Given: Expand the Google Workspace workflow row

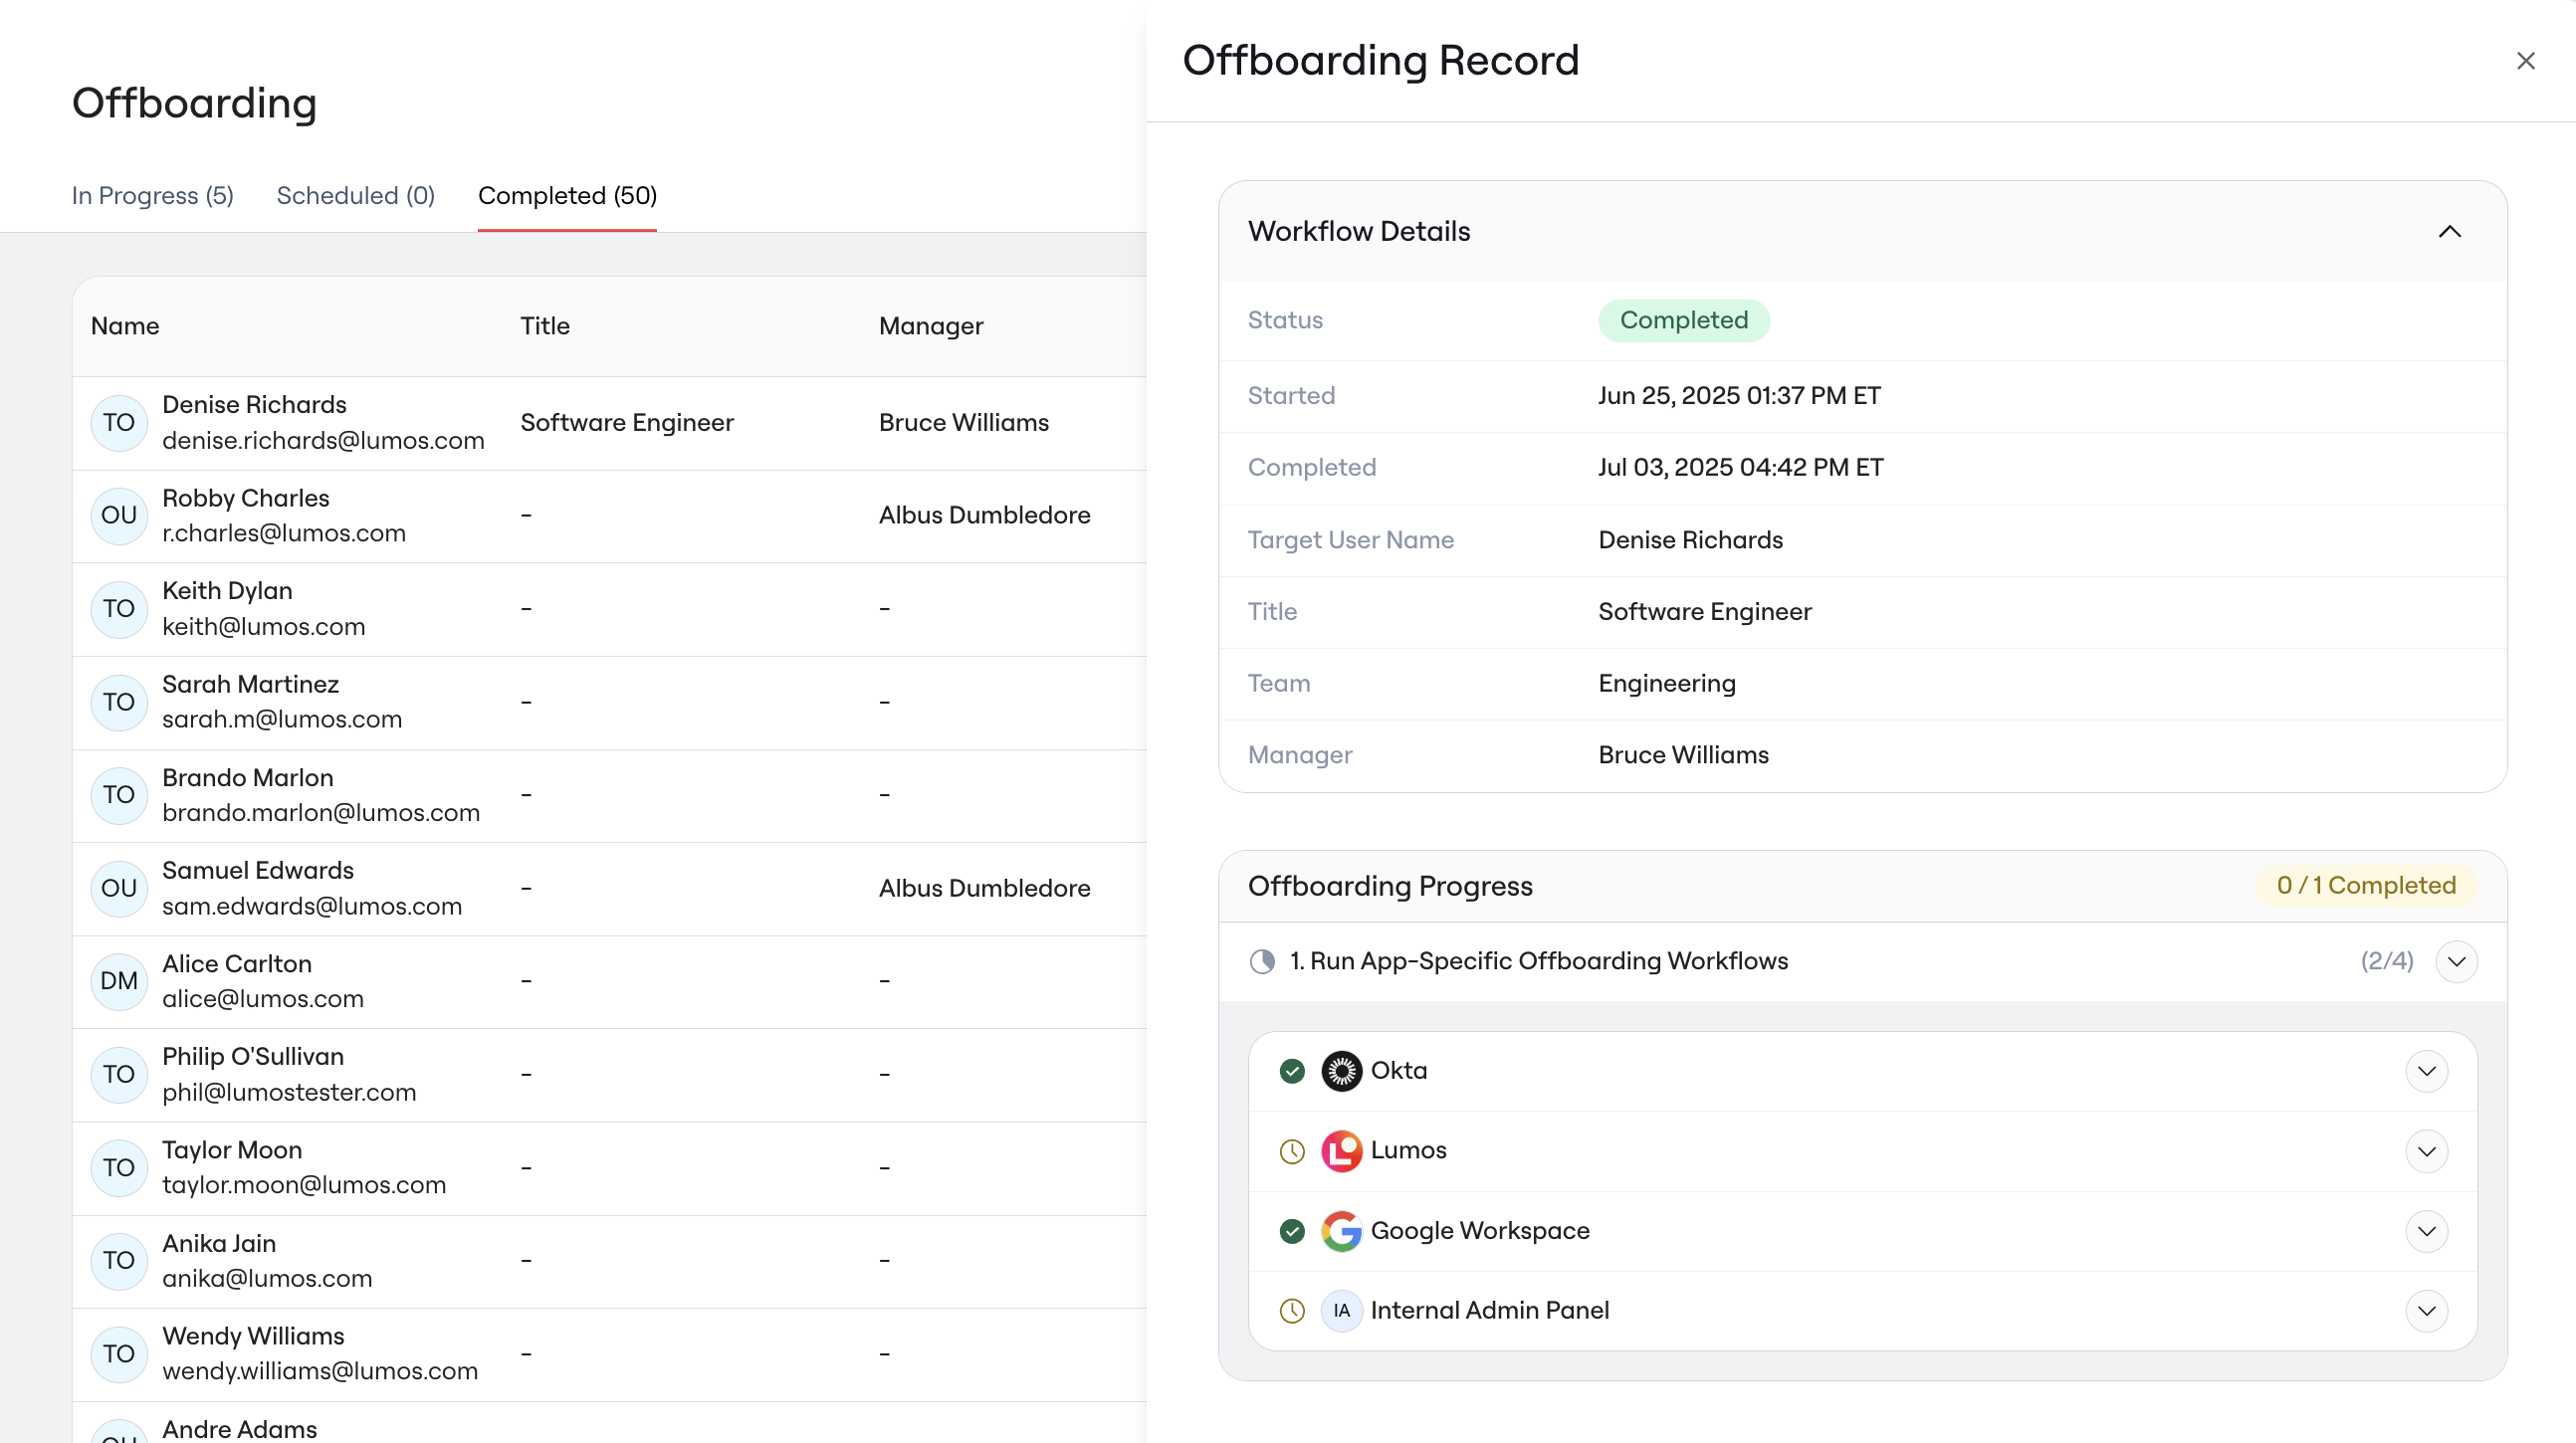Looking at the screenshot, I should 2426,1231.
